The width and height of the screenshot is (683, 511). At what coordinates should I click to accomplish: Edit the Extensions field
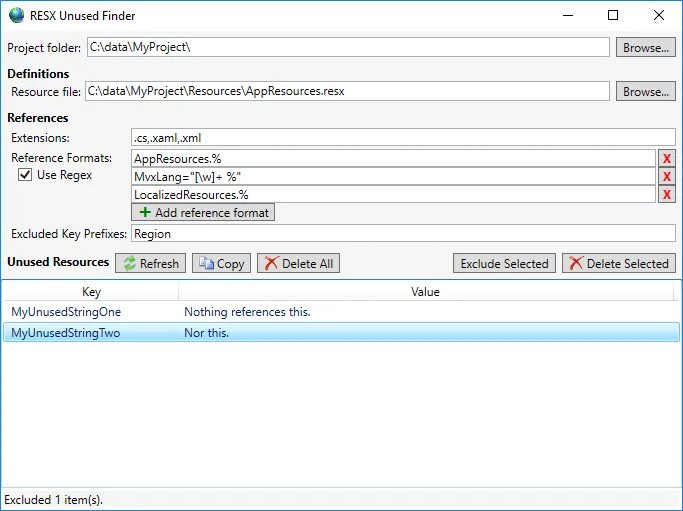click(403, 138)
